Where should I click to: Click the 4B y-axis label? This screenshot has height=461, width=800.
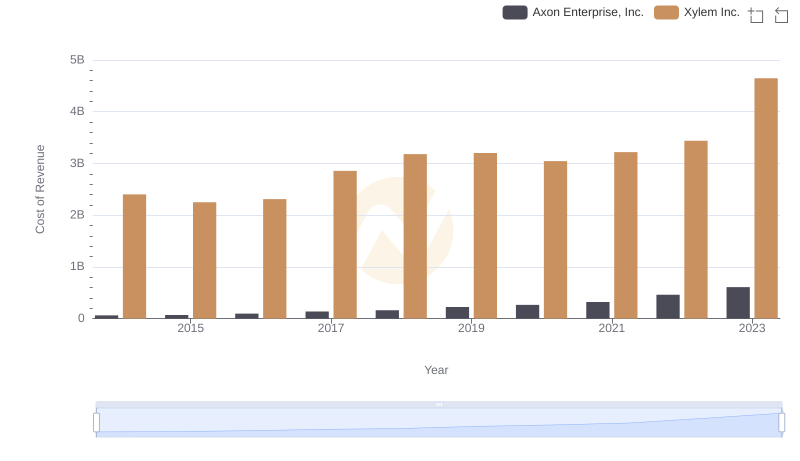point(77,111)
